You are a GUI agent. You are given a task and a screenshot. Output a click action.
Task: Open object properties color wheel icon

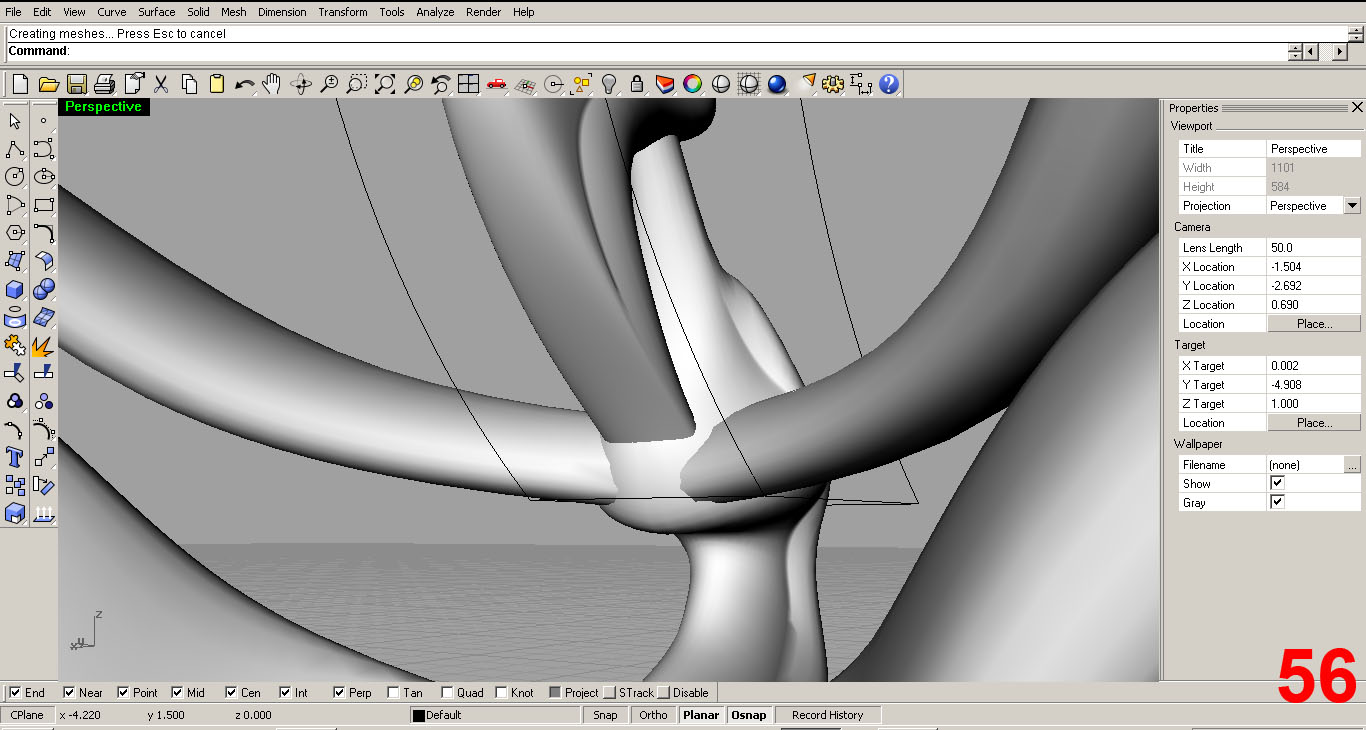click(x=692, y=84)
